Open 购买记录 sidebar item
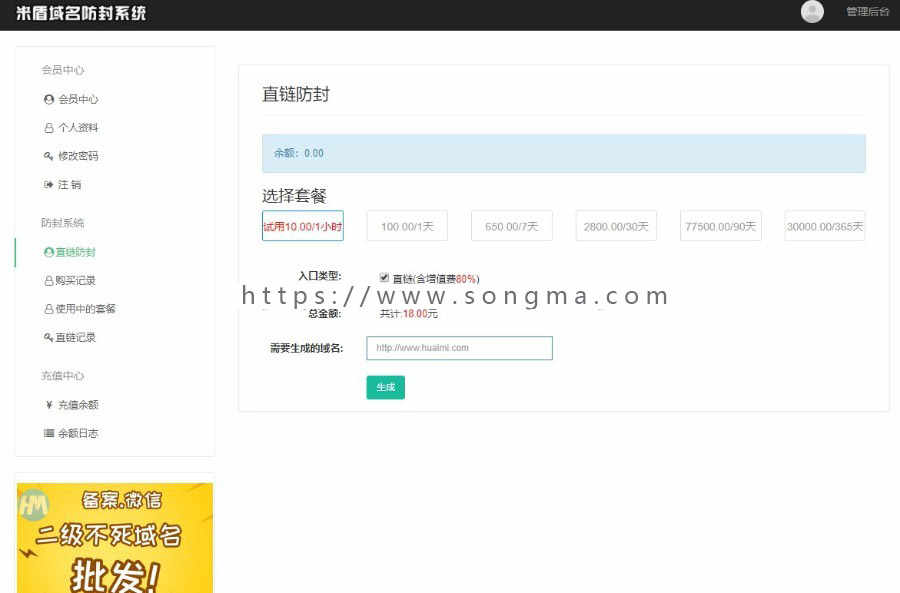This screenshot has height=593, width=900. click(x=75, y=280)
